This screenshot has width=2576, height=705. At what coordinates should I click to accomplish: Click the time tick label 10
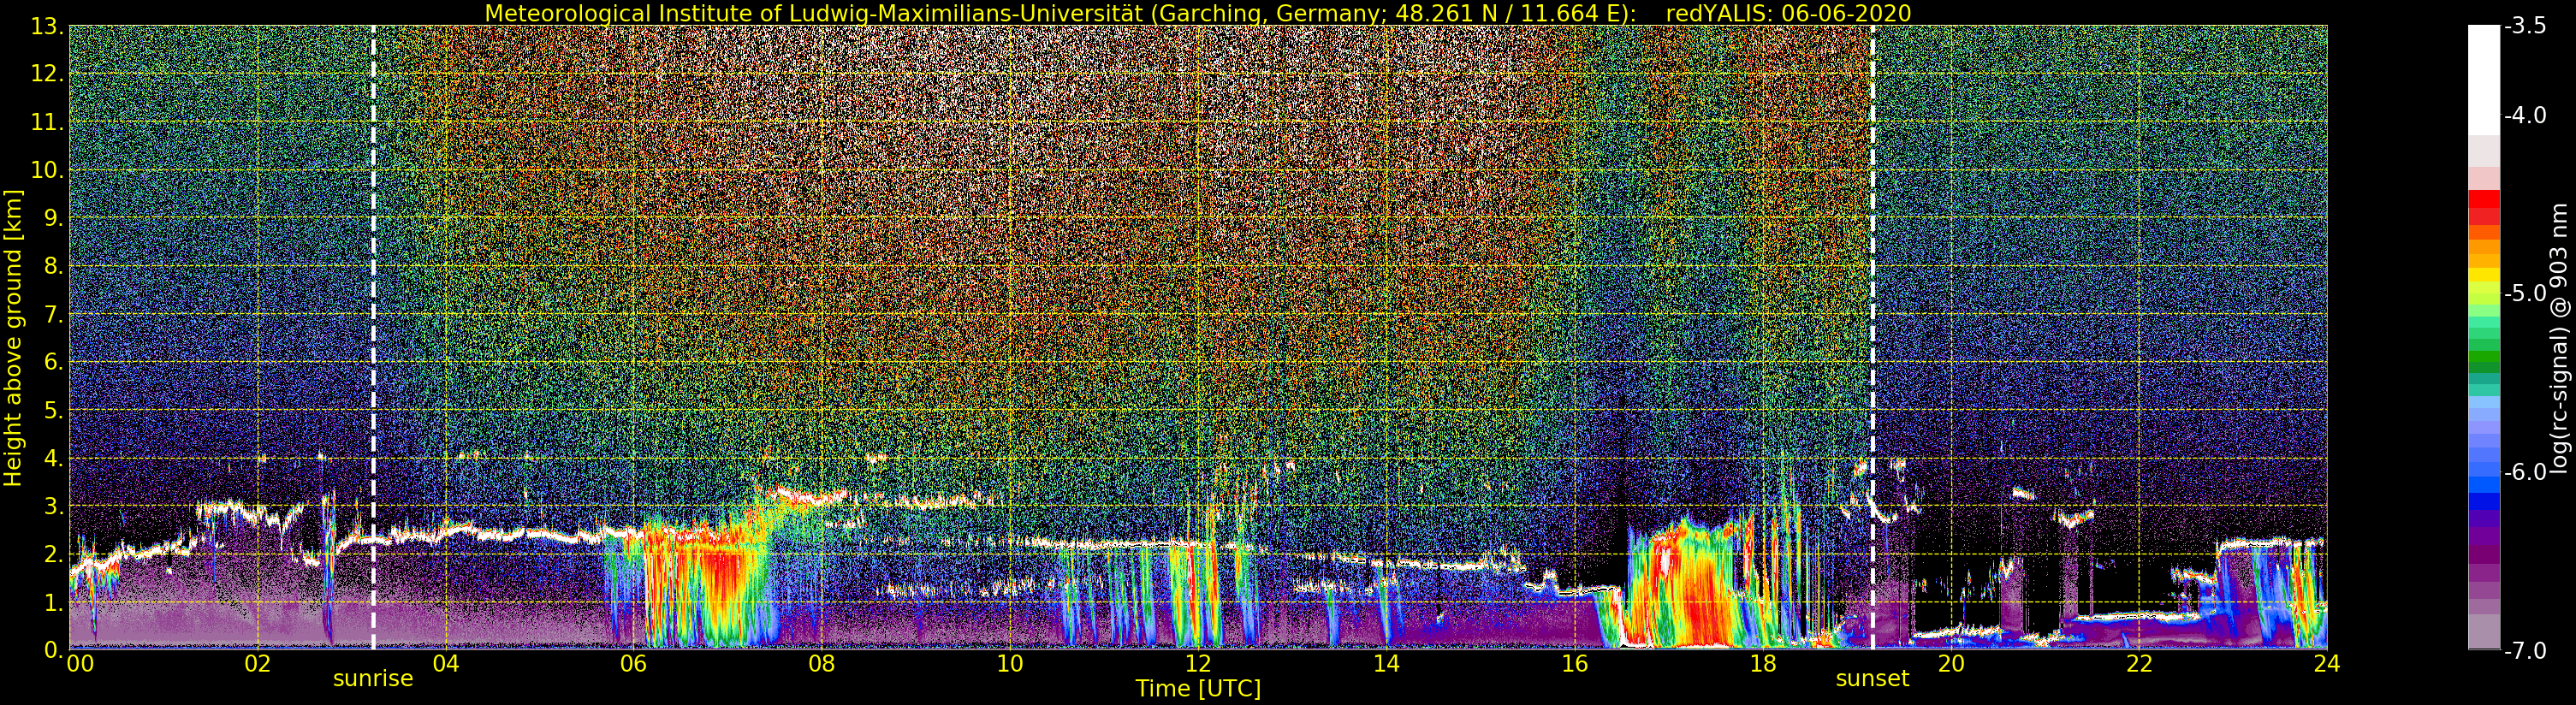click(x=1010, y=664)
